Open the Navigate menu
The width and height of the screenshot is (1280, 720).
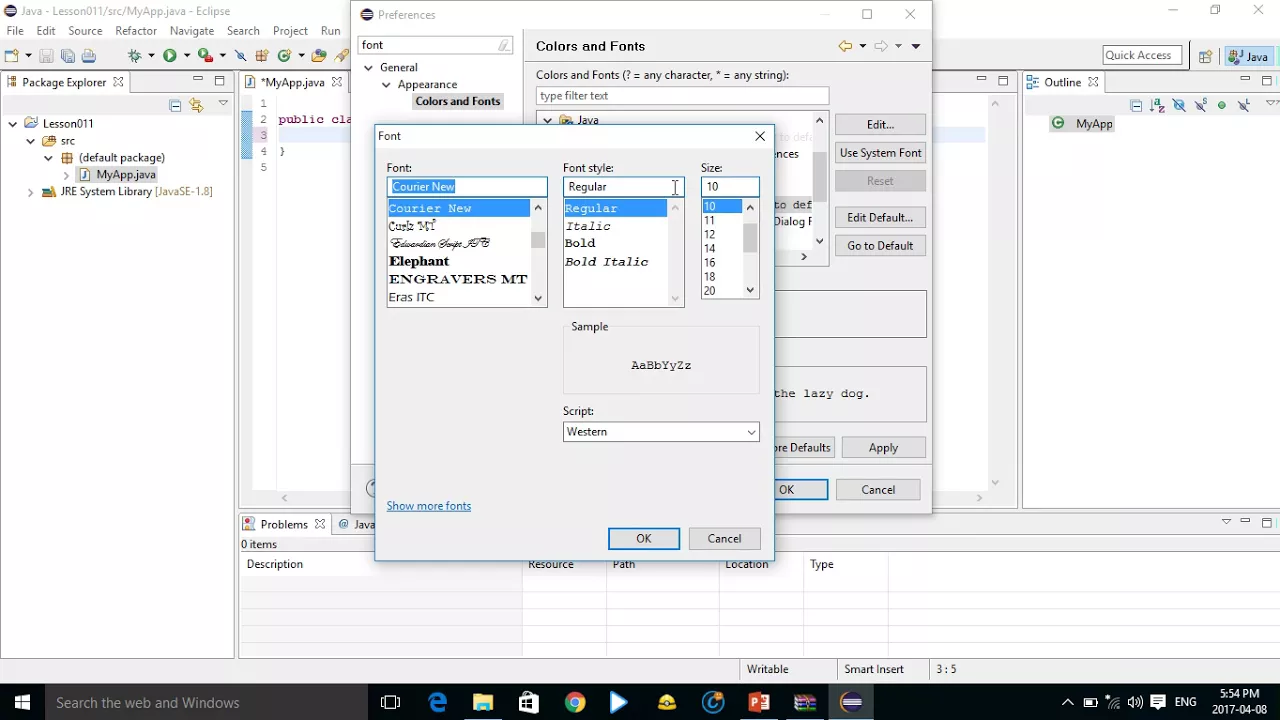click(192, 31)
